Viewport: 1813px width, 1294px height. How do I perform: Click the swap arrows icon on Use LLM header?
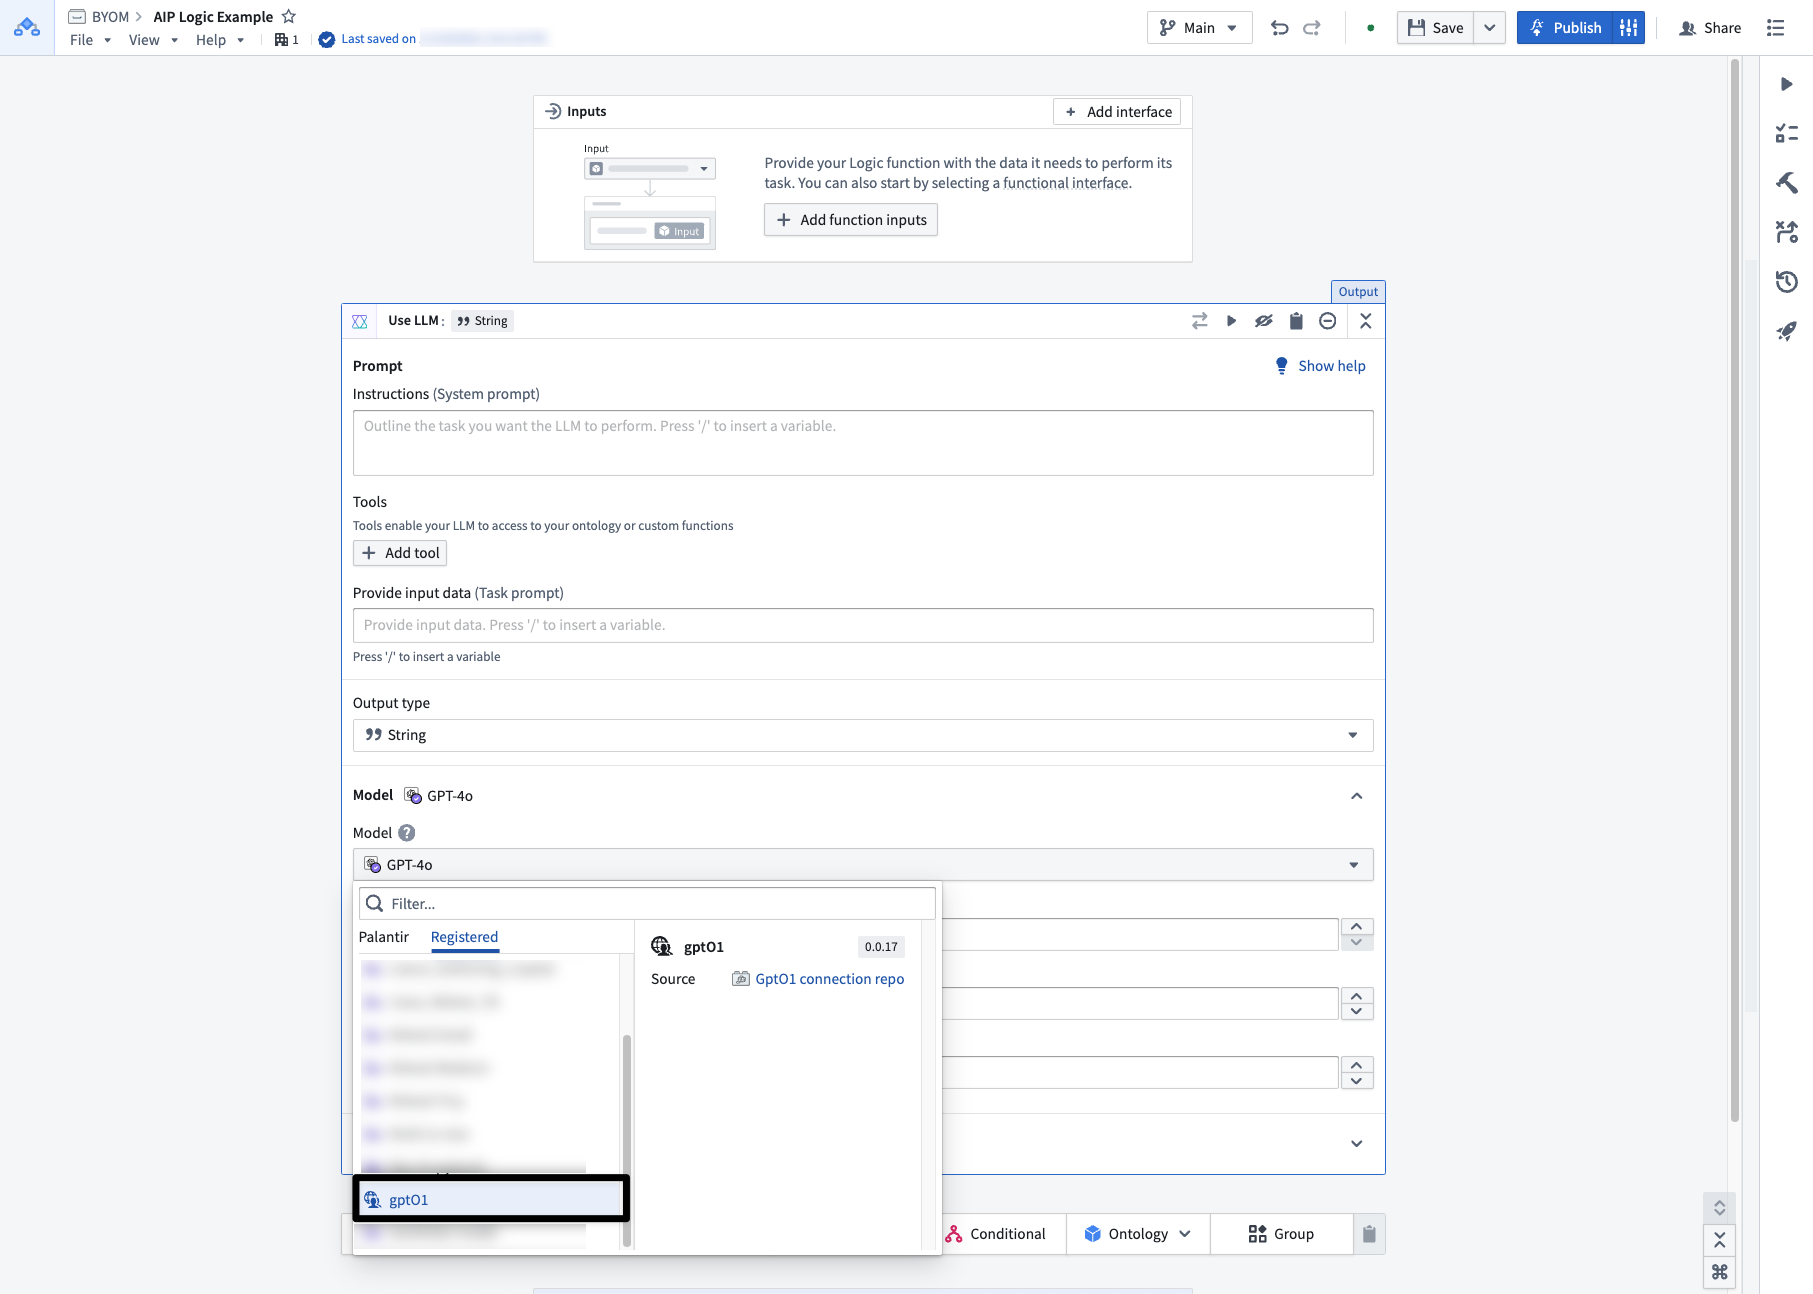pyautogui.click(x=1199, y=321)
